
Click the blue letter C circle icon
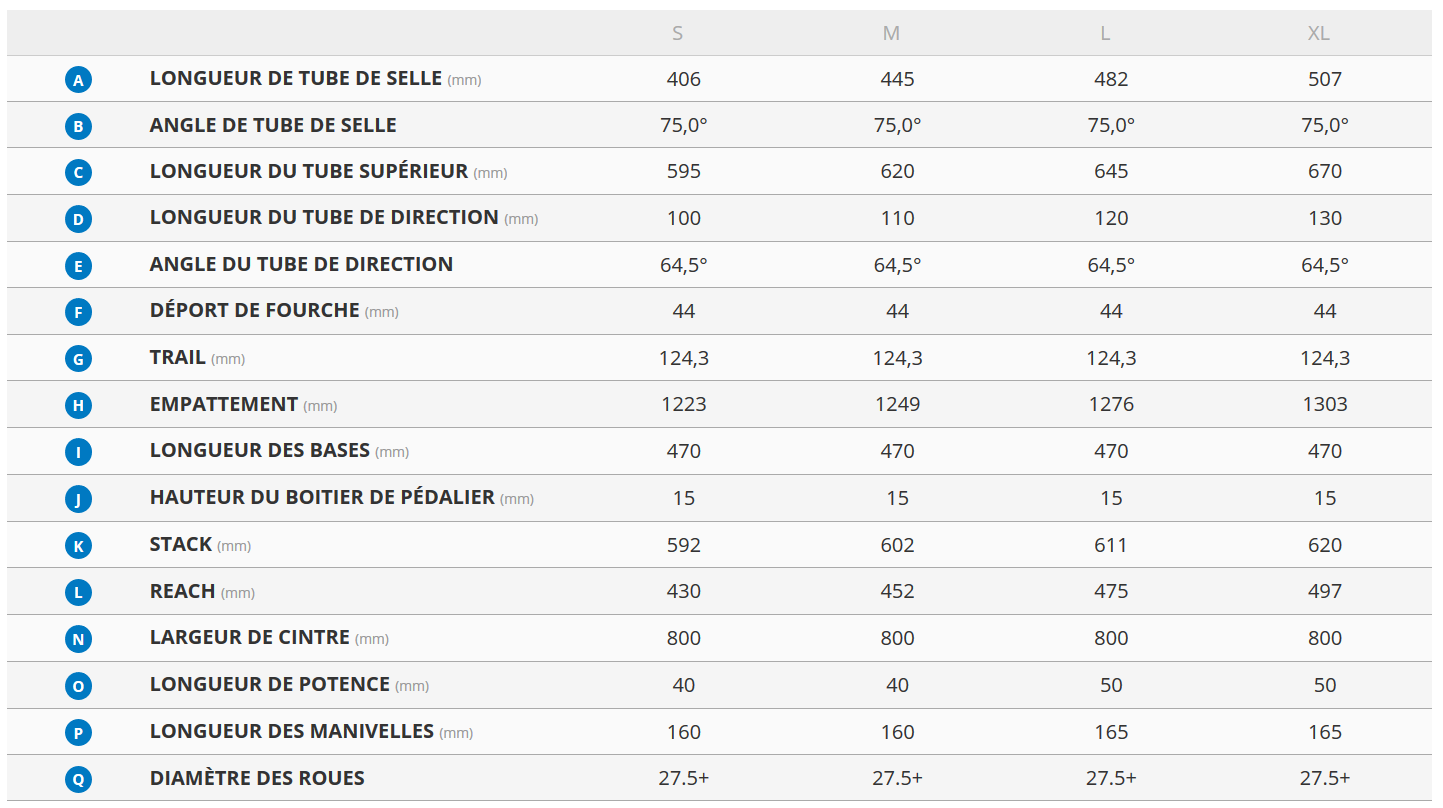(x=78, y=173)
